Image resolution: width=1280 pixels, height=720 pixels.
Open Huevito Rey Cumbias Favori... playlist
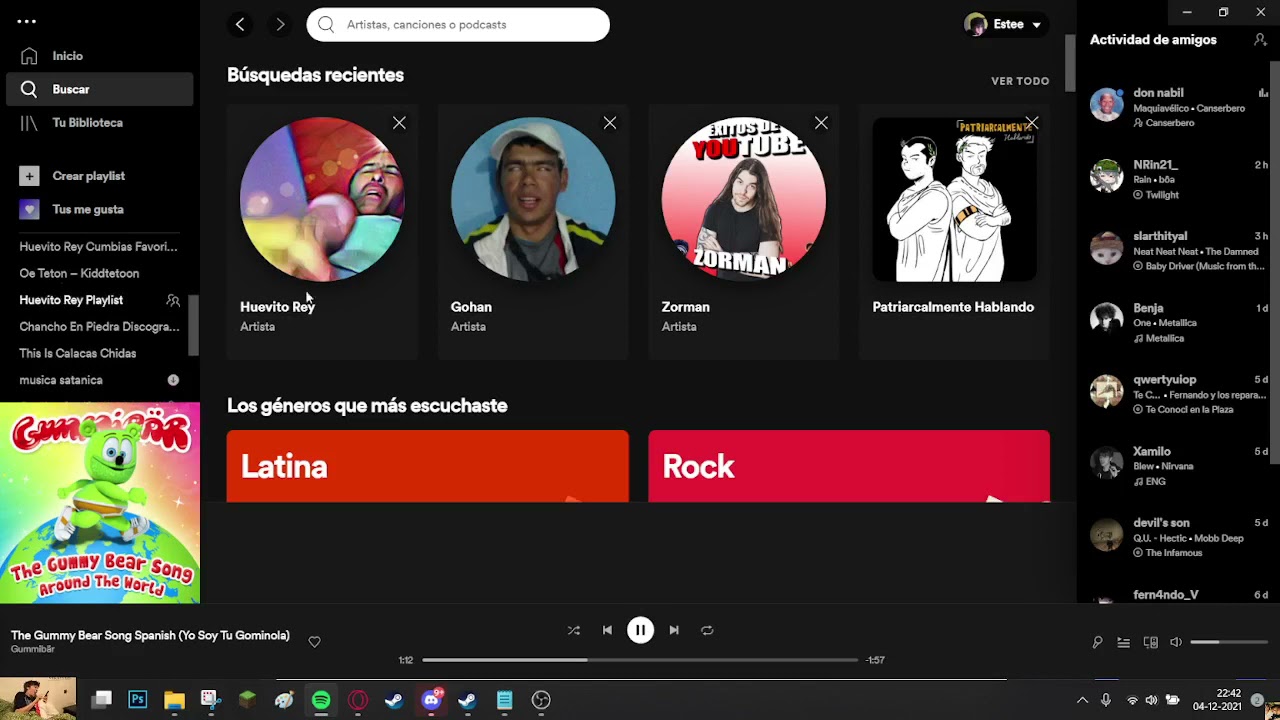pos(98,246)
